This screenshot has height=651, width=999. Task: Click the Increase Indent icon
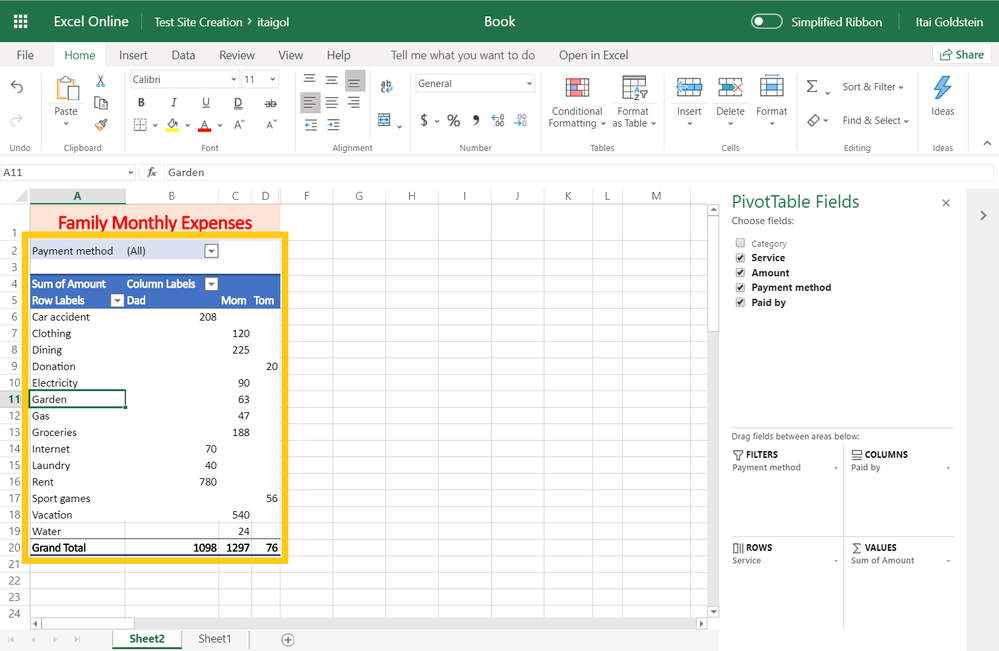pyautogui.click(x=333, y=125)
